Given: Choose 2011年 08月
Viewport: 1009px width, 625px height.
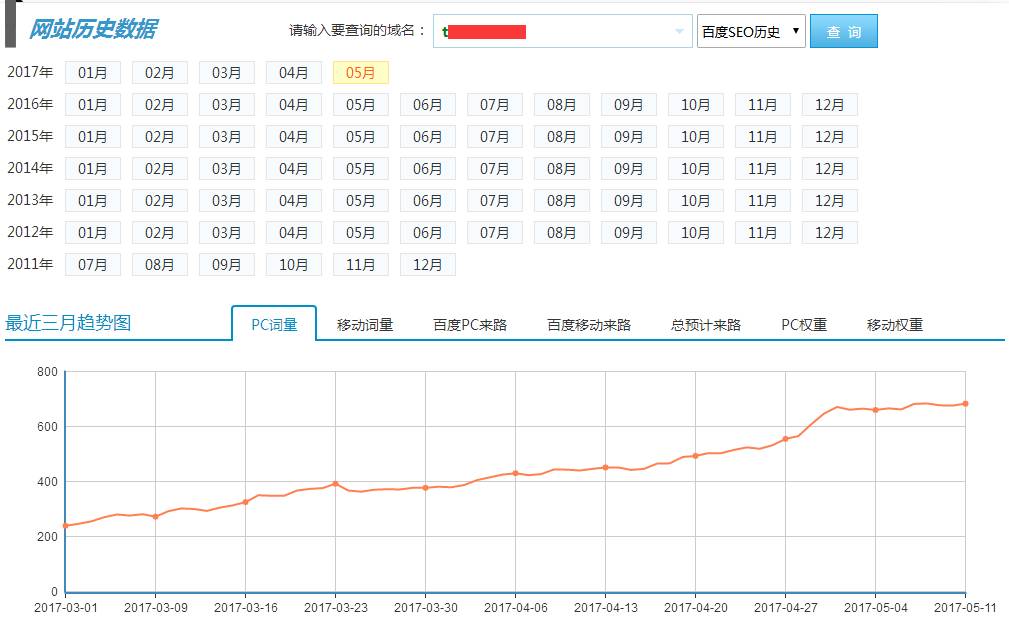Looking at the screenshot, I should click(x=160, y=265).
